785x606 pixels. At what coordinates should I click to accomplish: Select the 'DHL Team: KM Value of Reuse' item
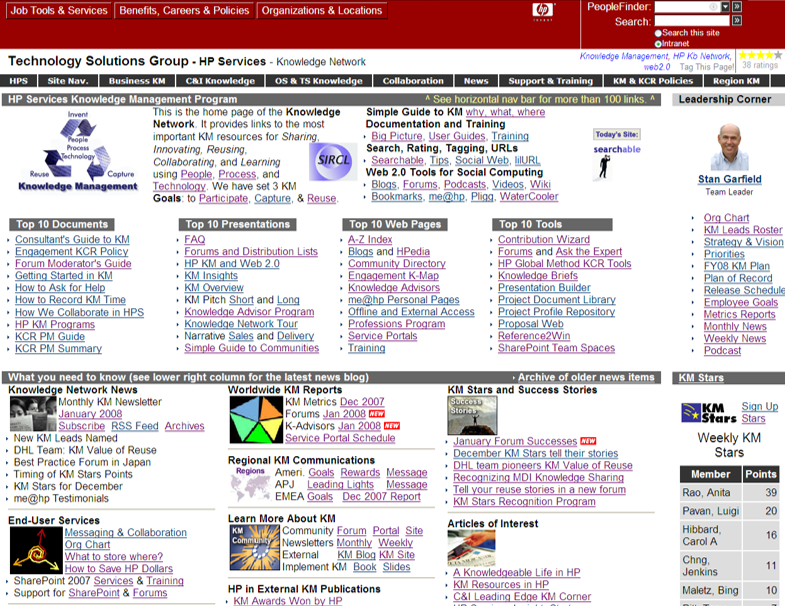tap(85, 450)
